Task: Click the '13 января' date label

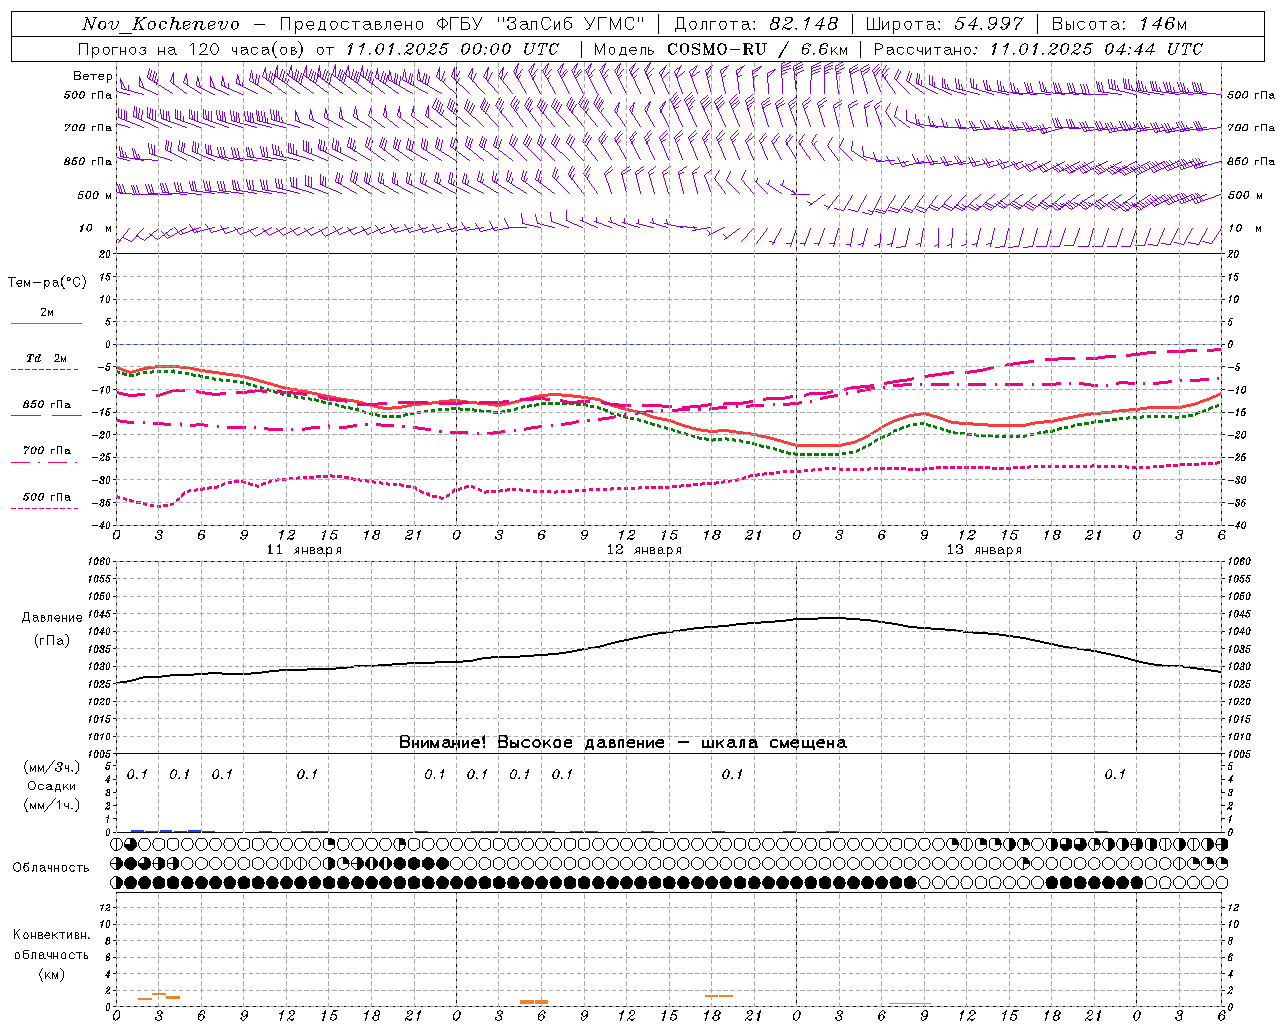Action: pyautogui.click(x=984, y=550)
